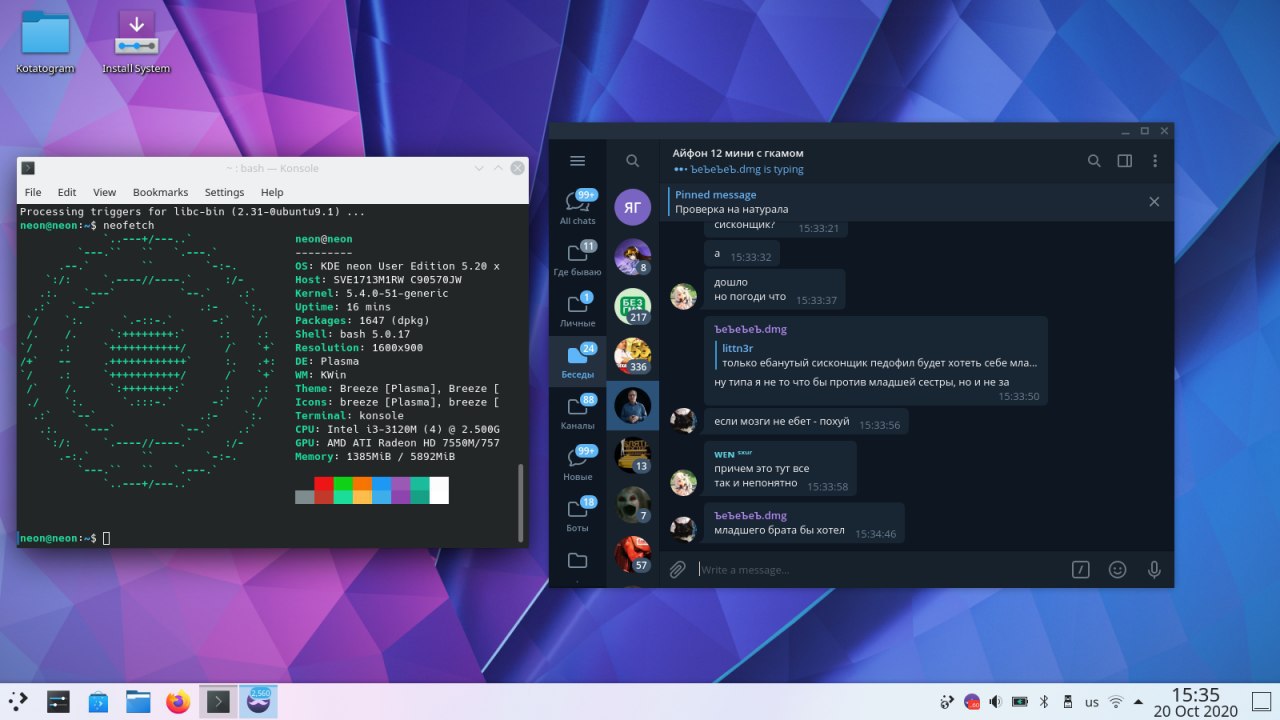
Task: Select the Где бываю chat folder
Action: point(577,258)
